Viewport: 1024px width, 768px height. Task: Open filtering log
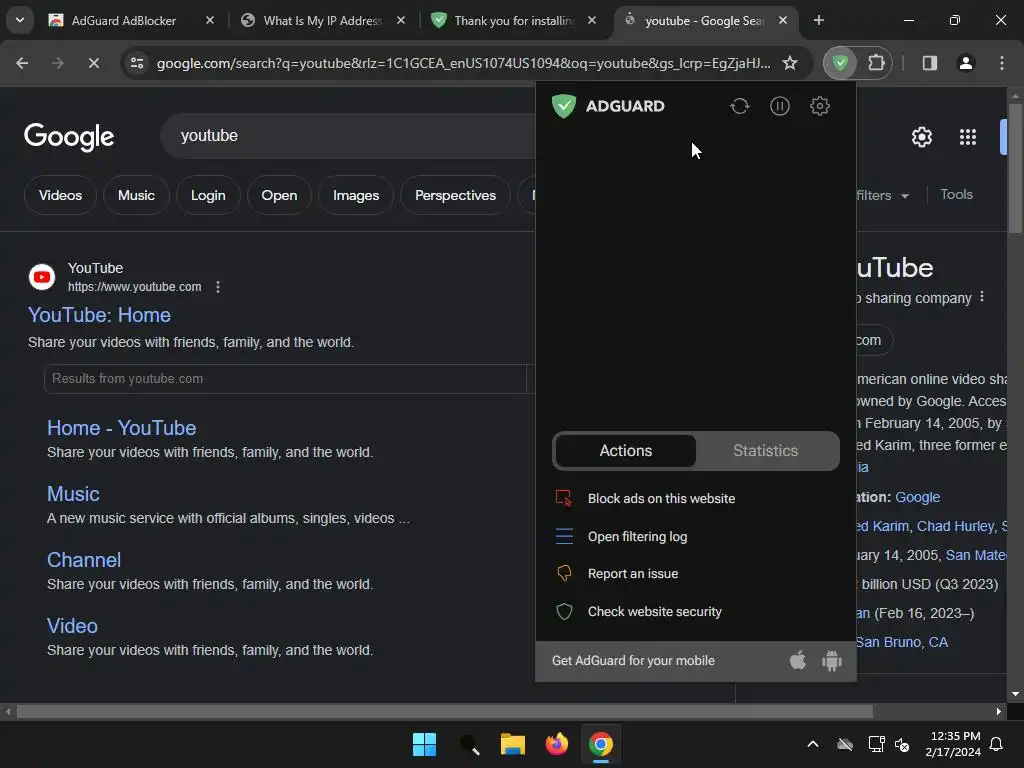point(637,536)
